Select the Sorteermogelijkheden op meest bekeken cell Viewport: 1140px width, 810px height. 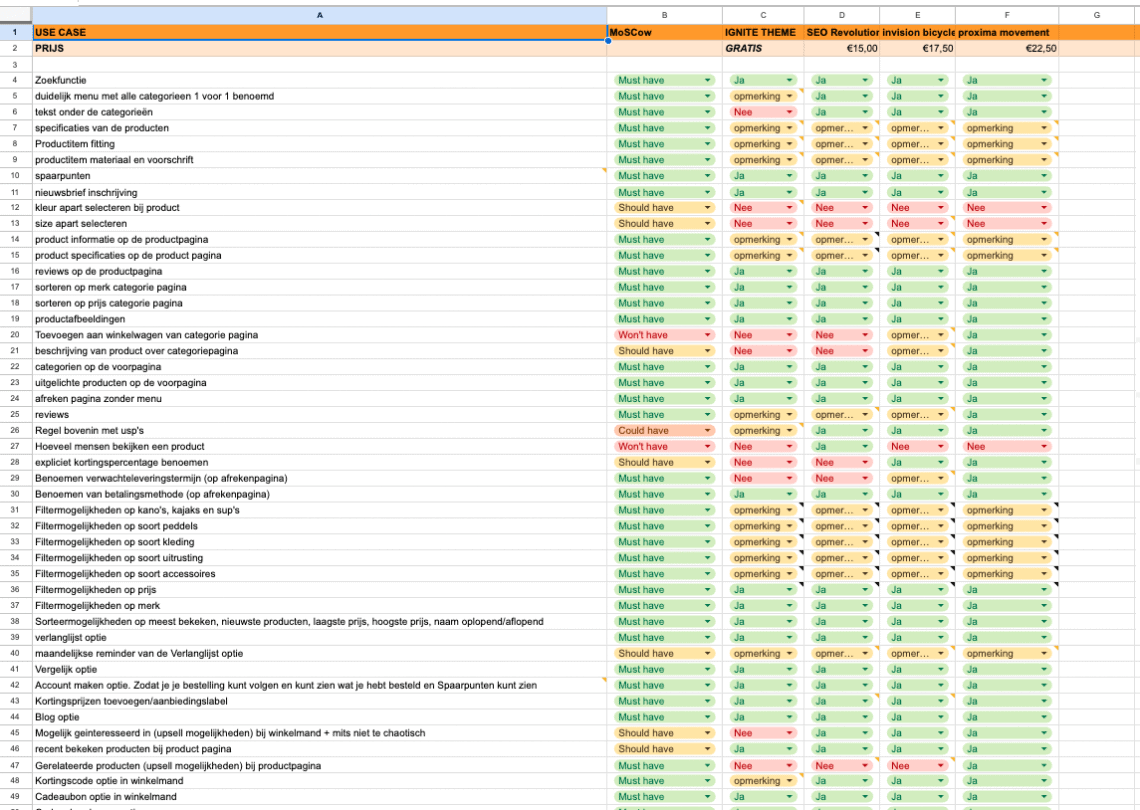[320, 622]
